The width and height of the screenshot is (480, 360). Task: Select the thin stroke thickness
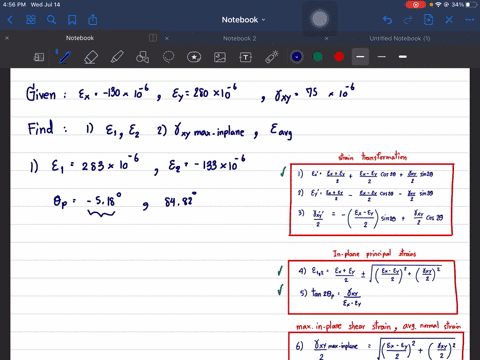click(x=382, y=57)
